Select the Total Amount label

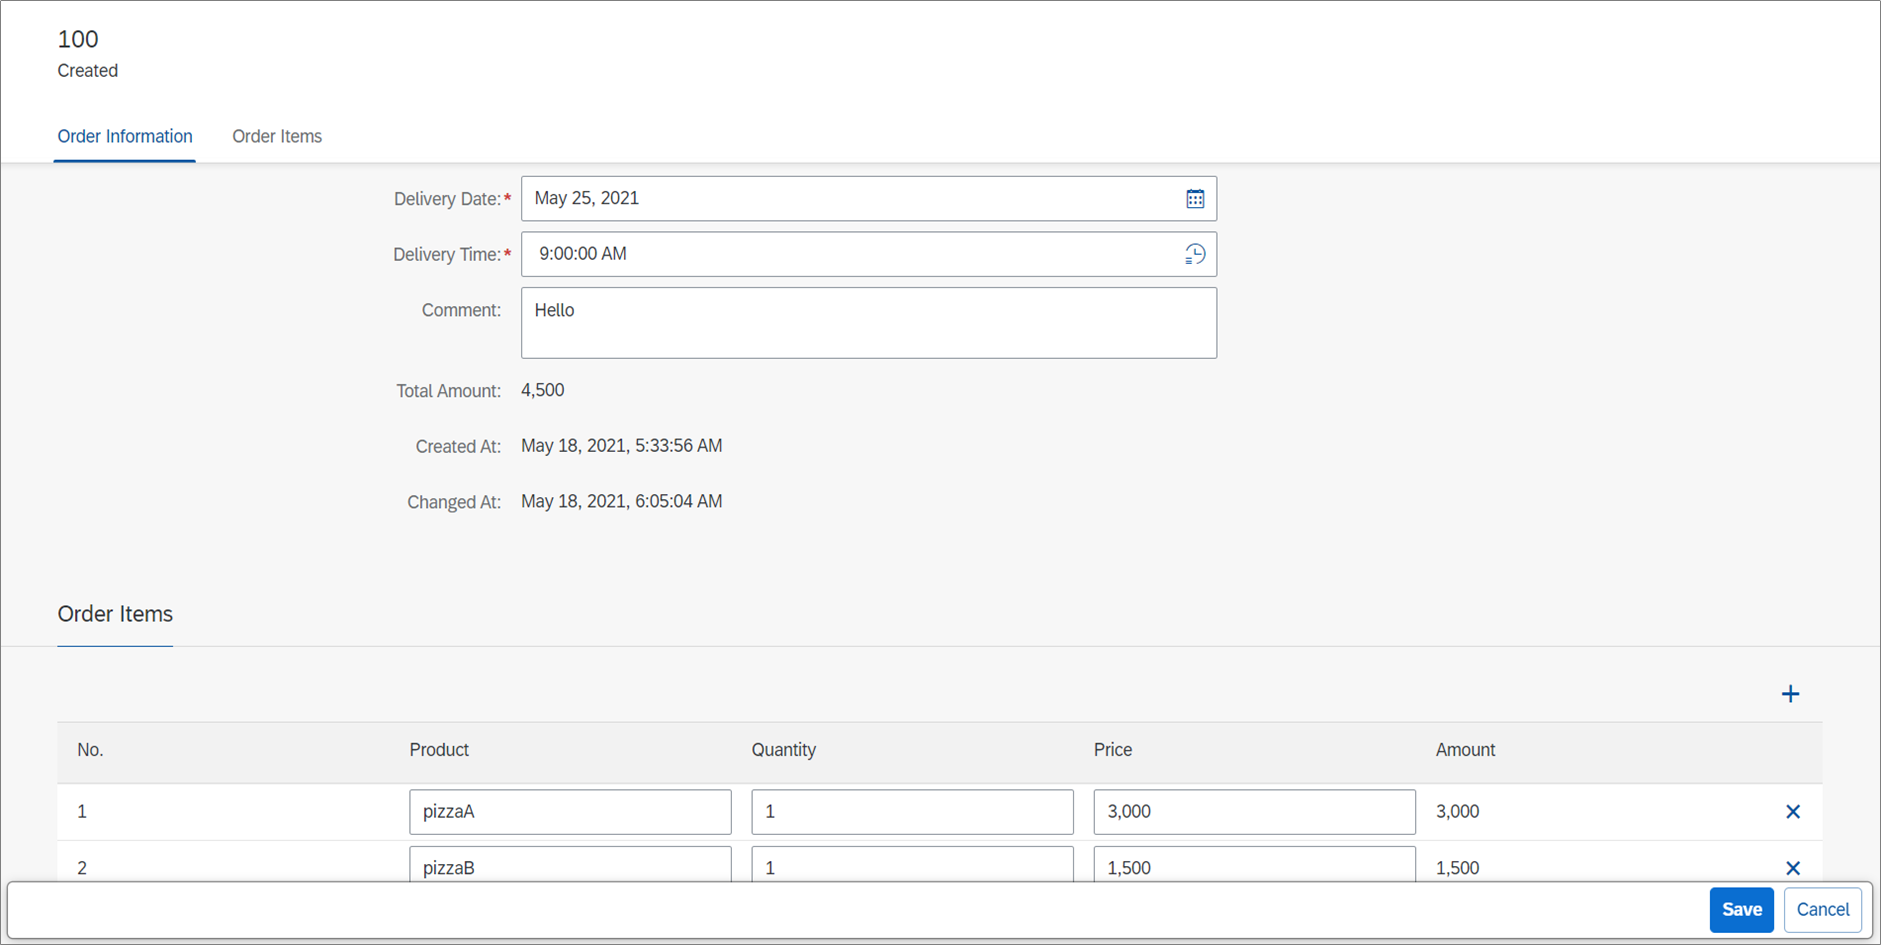click(x=448, y=391)
